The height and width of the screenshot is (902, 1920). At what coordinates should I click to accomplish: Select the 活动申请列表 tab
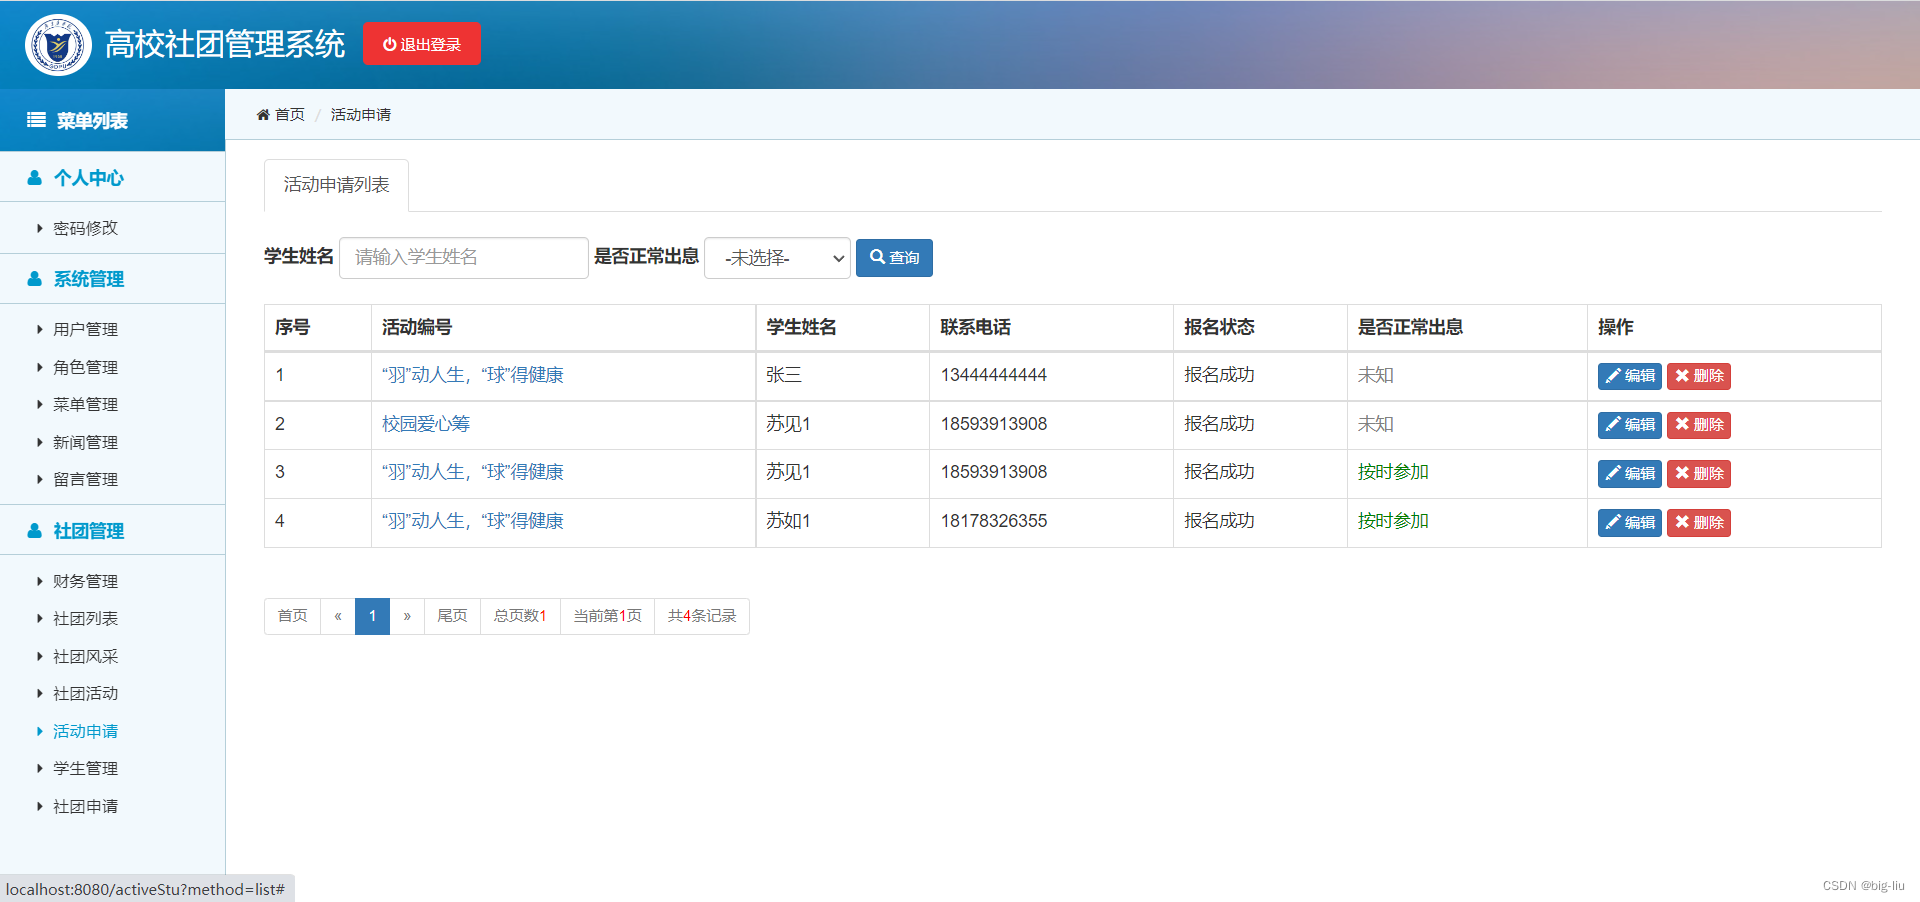click(336, 185)
